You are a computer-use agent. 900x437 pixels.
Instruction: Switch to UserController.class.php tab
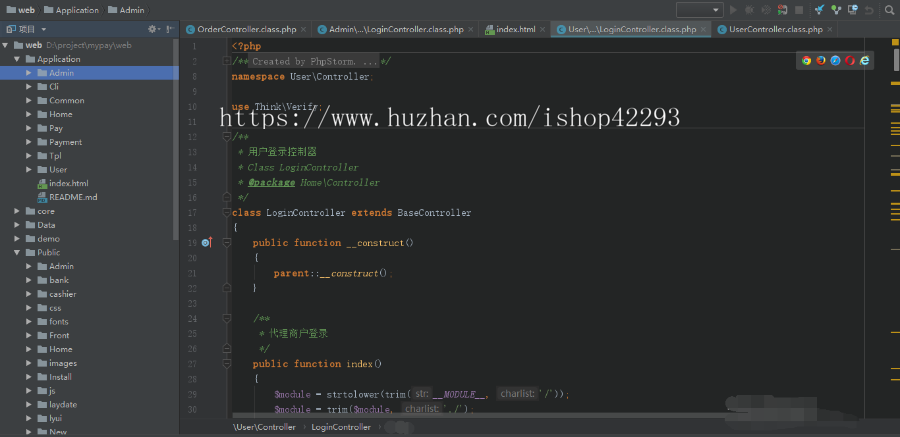[x=775, y=29]
